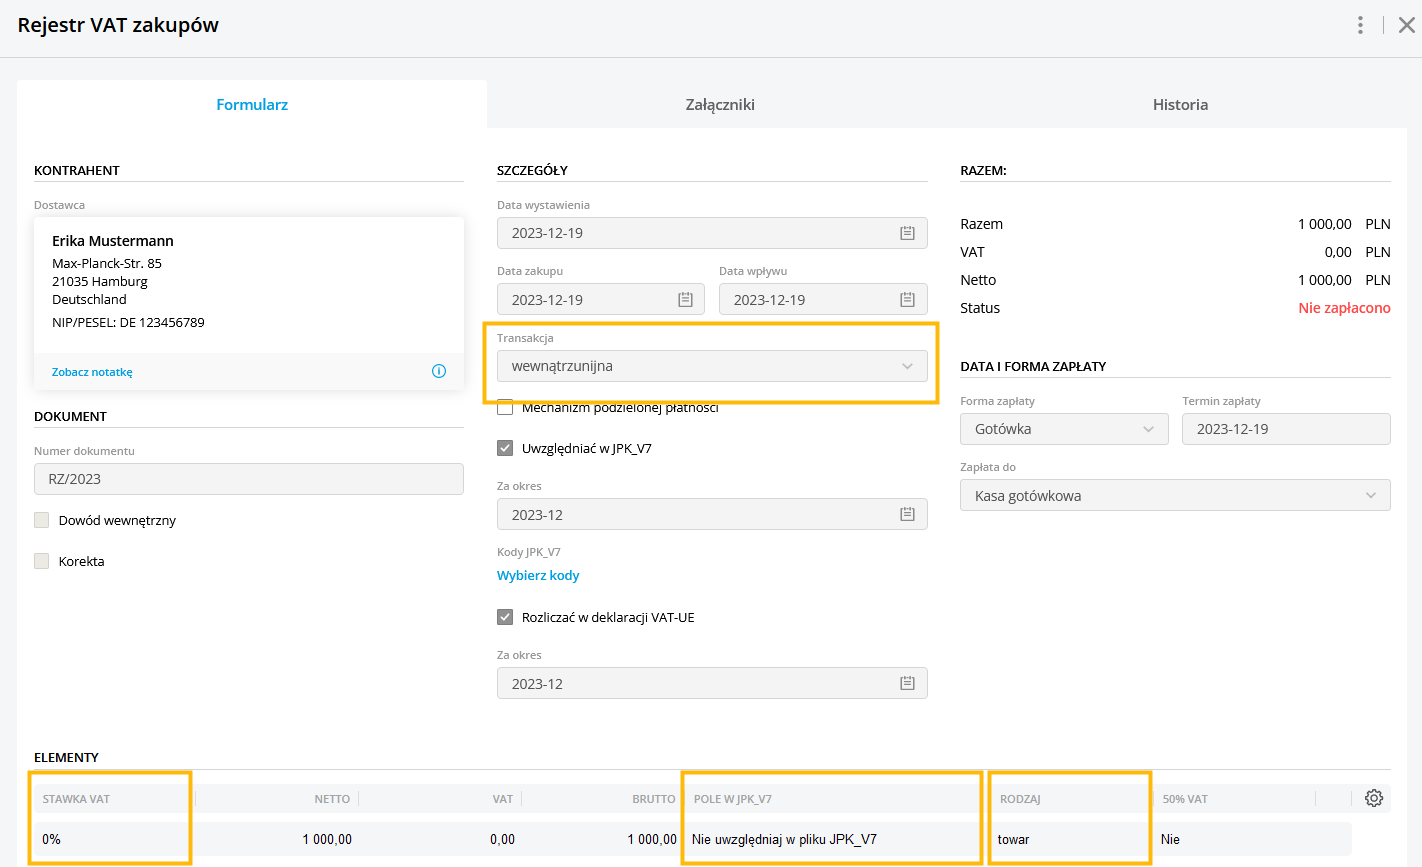Click Zobacz notatkę link
The height and width of the screenshot is (867, 1422).
pyautogui.click(x=92, y=372)
